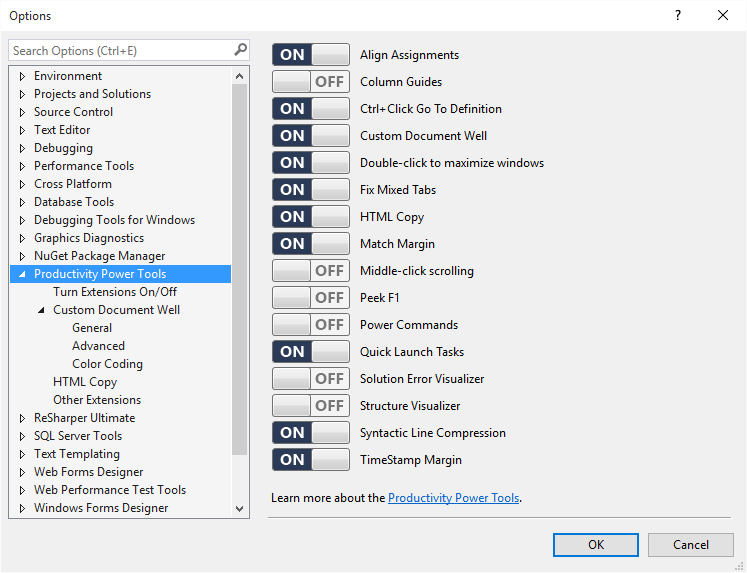Collapse Productivity Power Tools node arrow

point(22,274)
